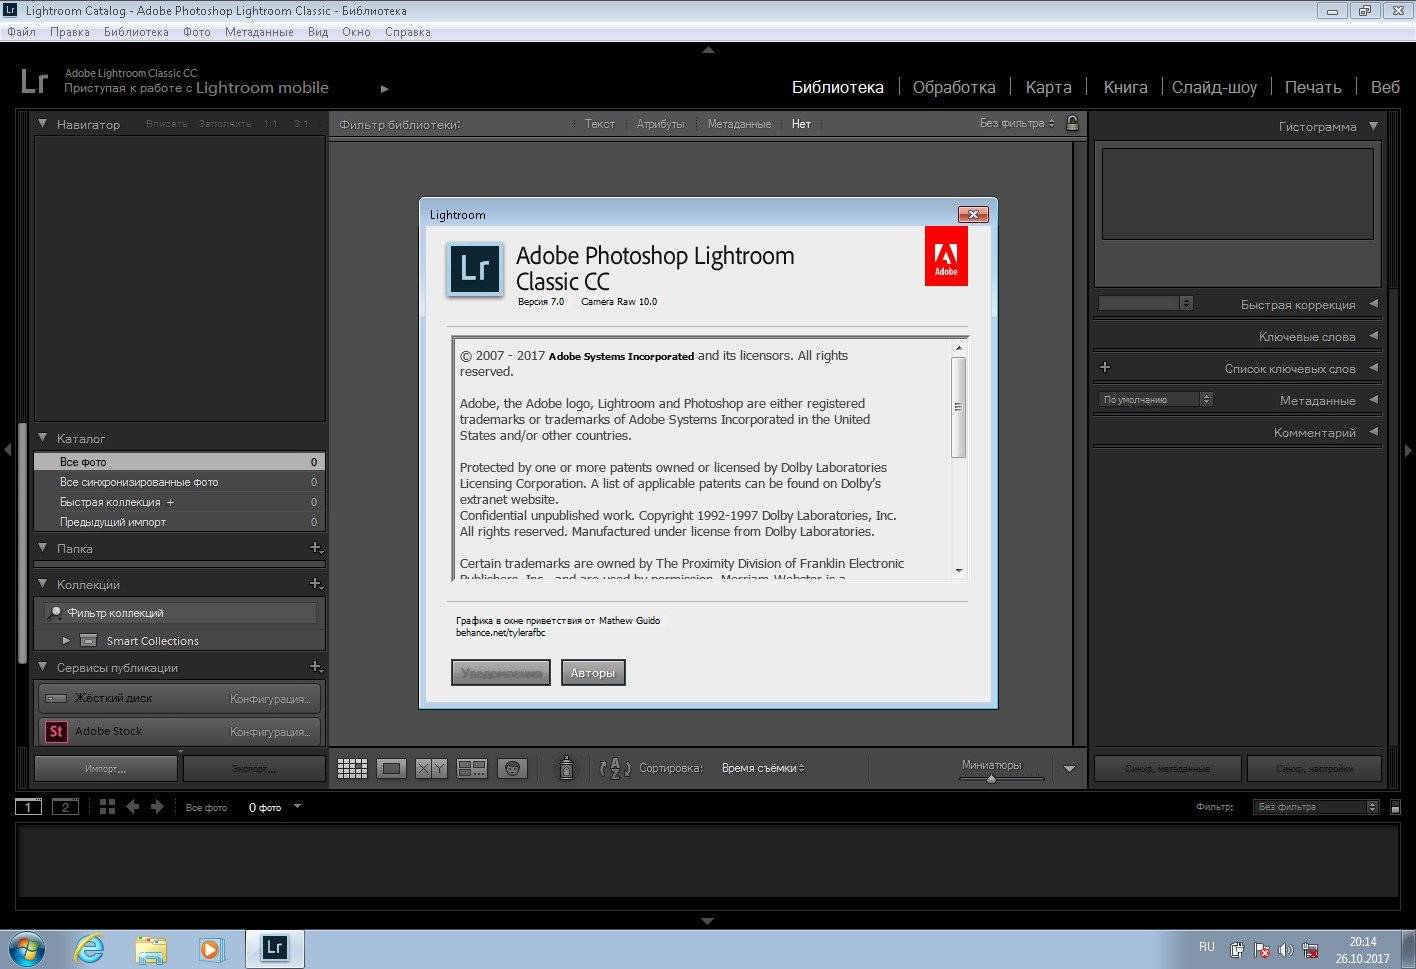This screenshot has width=1416, height=969.
Task: Add keyword with plus in keyword list
Action: 1105,368
